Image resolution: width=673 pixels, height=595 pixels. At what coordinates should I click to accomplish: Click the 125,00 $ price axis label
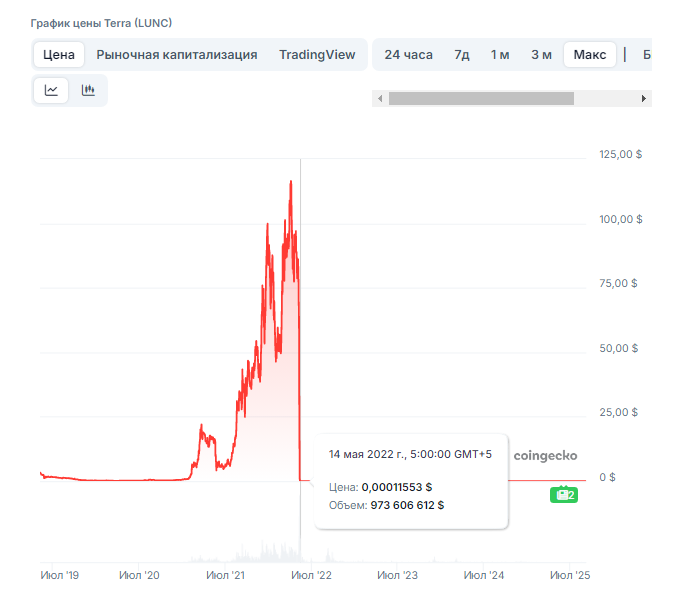click(621, 154)
